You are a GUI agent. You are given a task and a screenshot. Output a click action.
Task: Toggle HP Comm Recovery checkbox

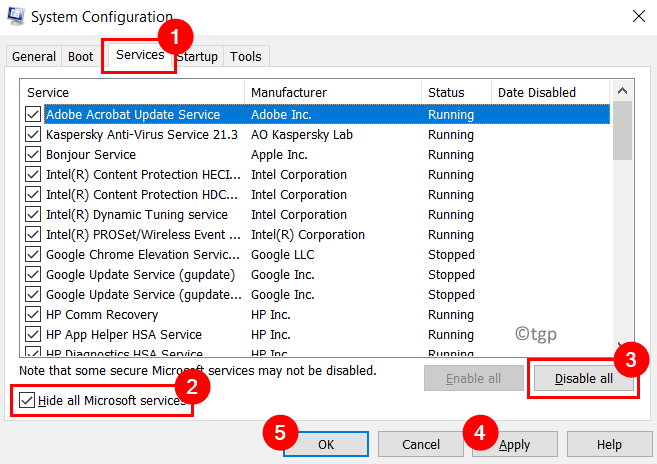coord(33,314)
